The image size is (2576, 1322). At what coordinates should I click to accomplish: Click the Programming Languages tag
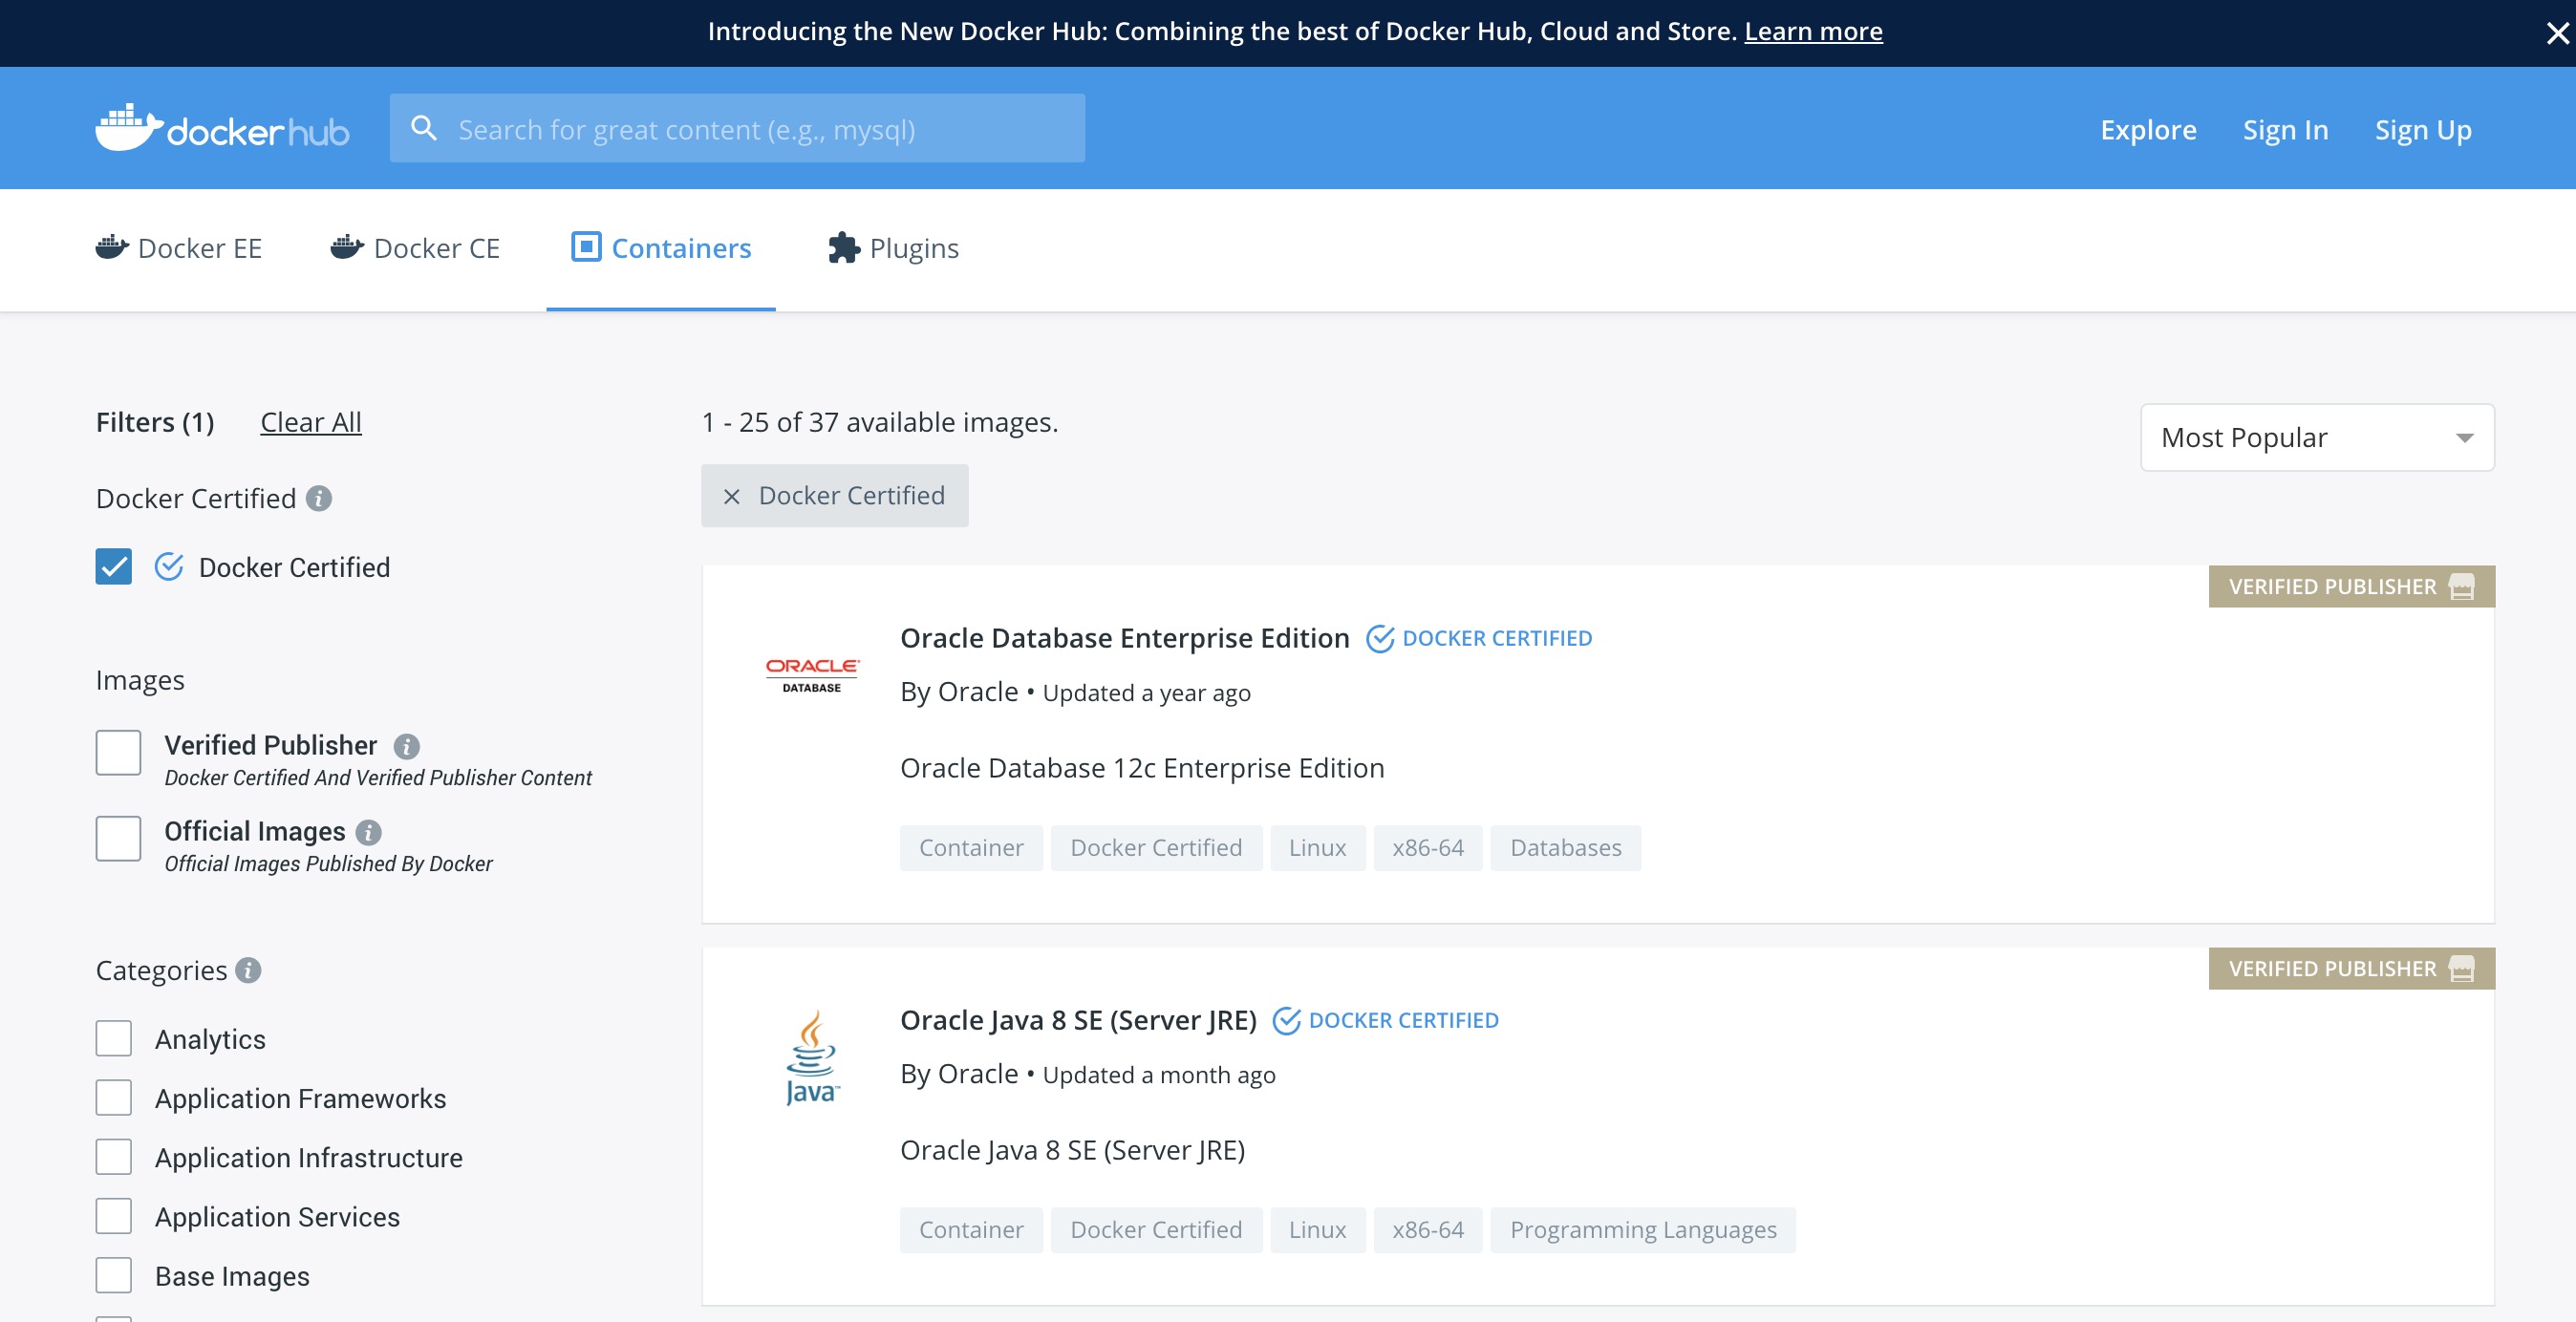click(1643, 1230)
